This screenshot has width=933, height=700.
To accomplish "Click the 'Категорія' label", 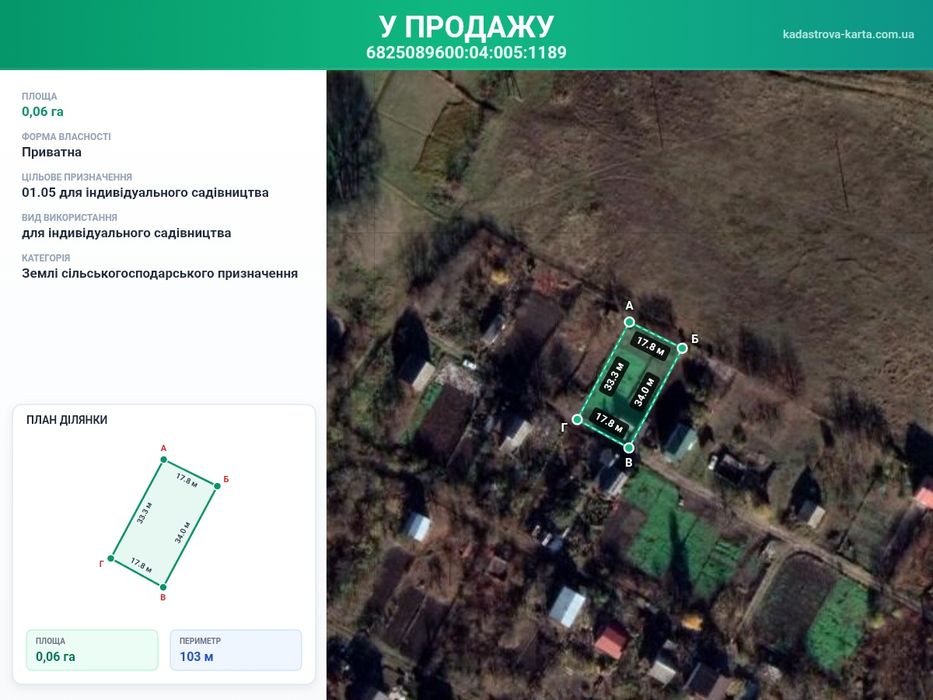I will (46, 258).
